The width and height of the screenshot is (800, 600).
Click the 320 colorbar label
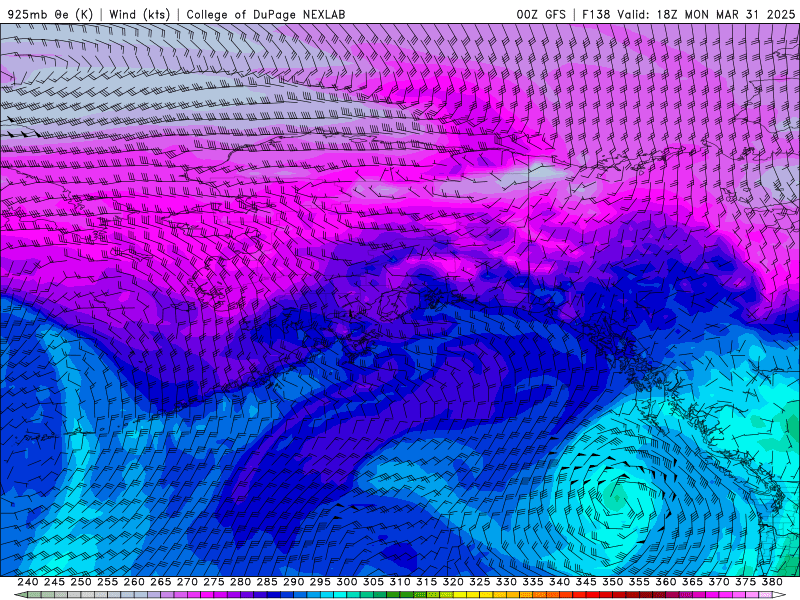pos(453,582)
